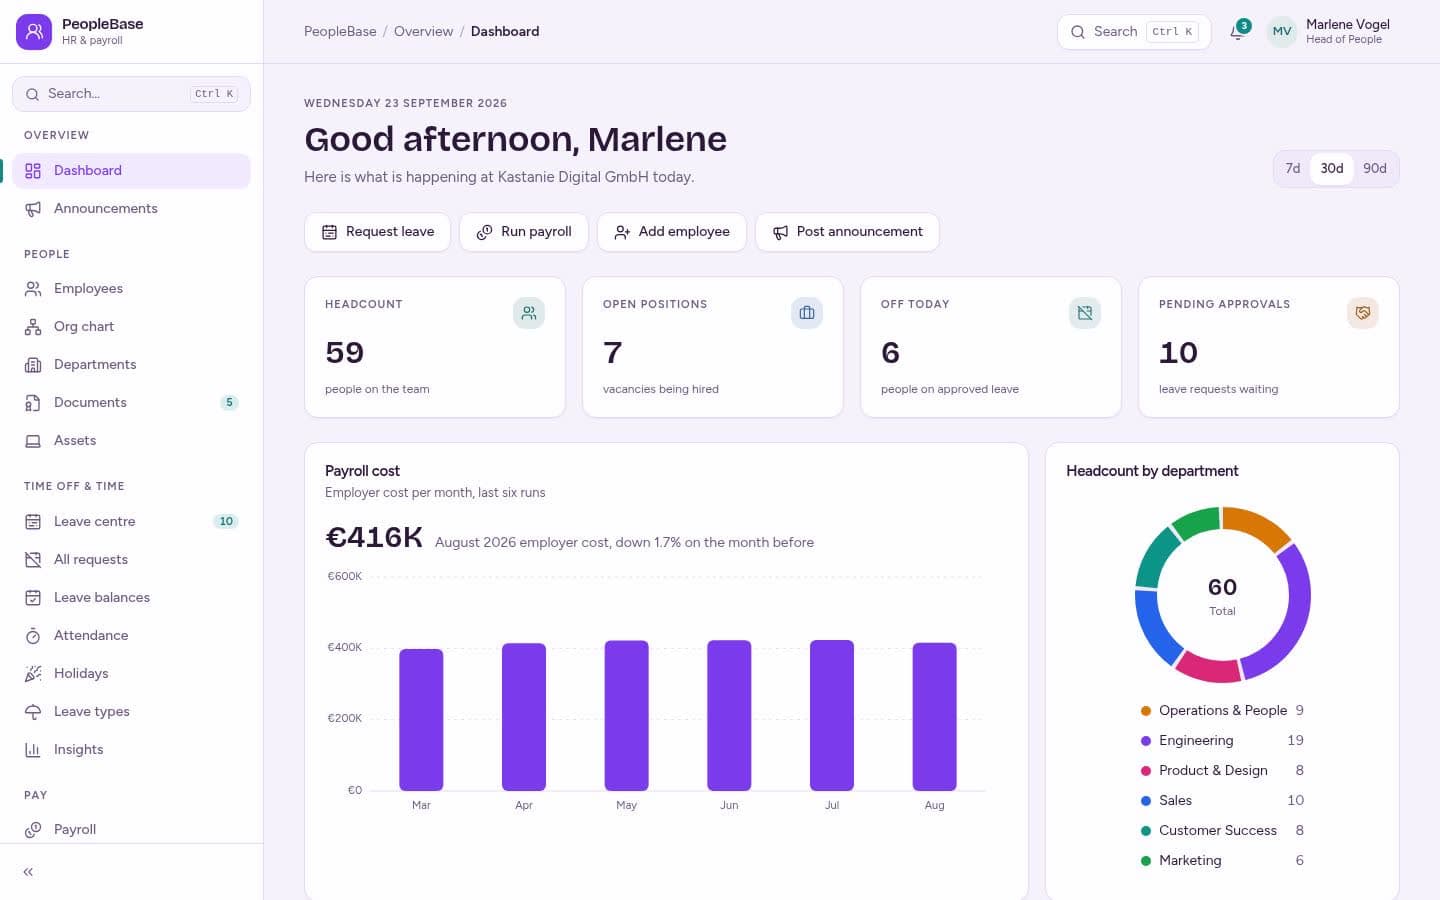Image resolution: width=1440 pixels, height=900 pixels.
Task: Click the Jun payroll bar
Action: (x=729, y=716)
